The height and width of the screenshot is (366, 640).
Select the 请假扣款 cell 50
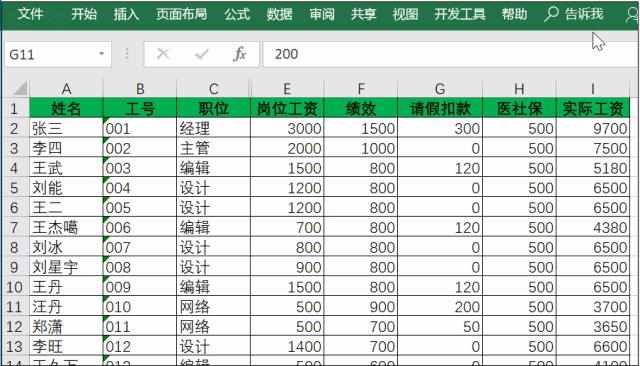[x=440, y=326]
